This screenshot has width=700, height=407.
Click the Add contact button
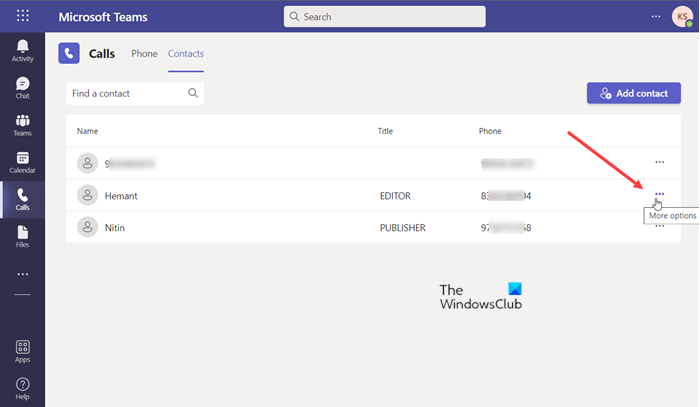click(633, 93)
